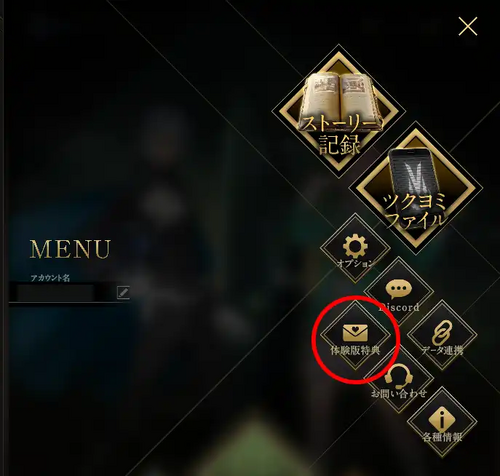Click the アカウント名 input field
500x476 pixels.
(62, 293)
